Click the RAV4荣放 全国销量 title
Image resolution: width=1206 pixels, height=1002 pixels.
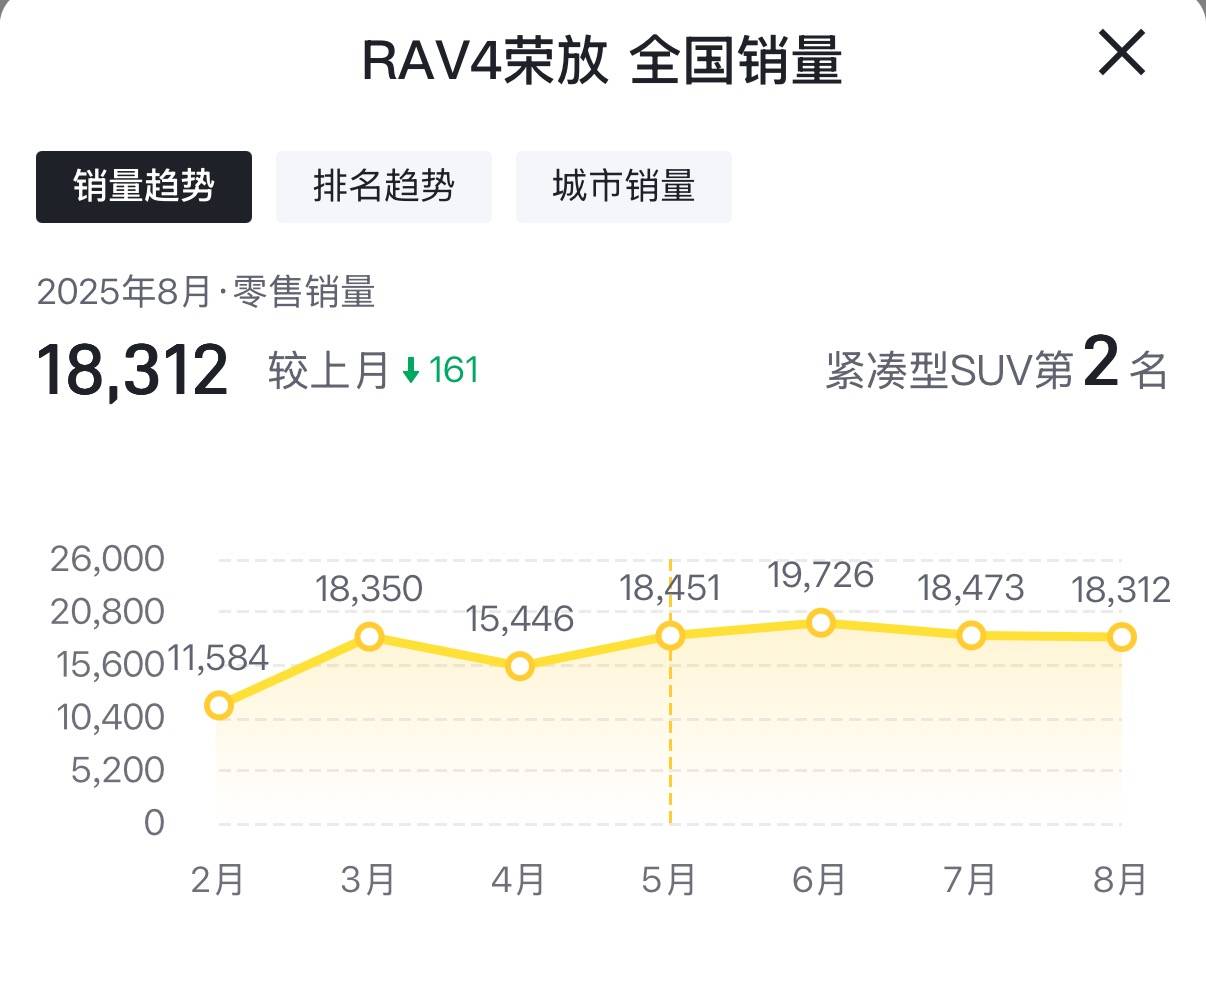(x=603, y=58)
